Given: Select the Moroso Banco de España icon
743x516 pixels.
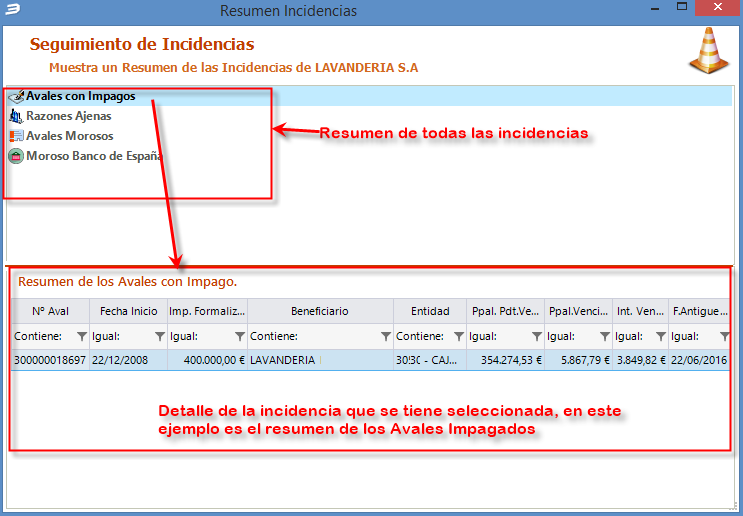Looking at the screenshot, I should click(16, 156).
